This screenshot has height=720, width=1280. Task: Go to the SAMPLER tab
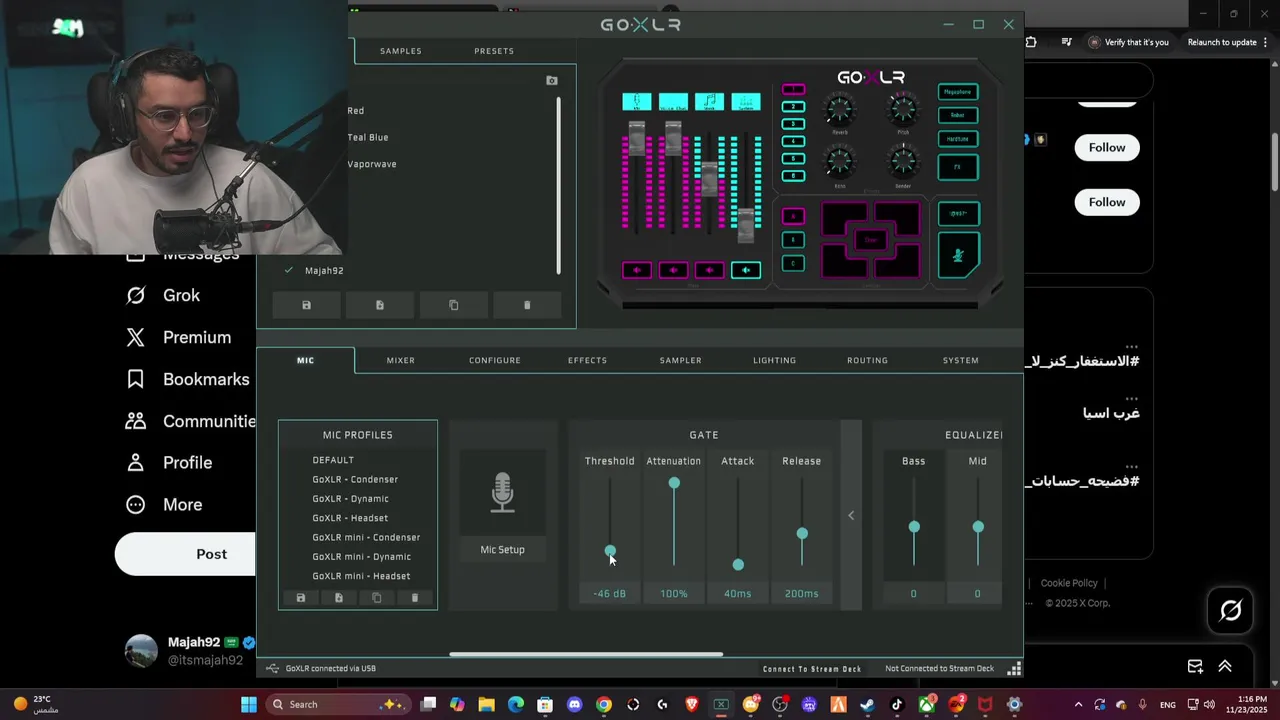tap(681, 360)
